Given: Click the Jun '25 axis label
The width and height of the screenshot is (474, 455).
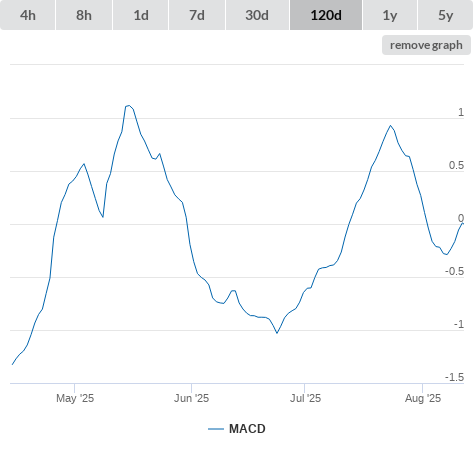Looking at the screenshot, I should click(x=191, y=398).
